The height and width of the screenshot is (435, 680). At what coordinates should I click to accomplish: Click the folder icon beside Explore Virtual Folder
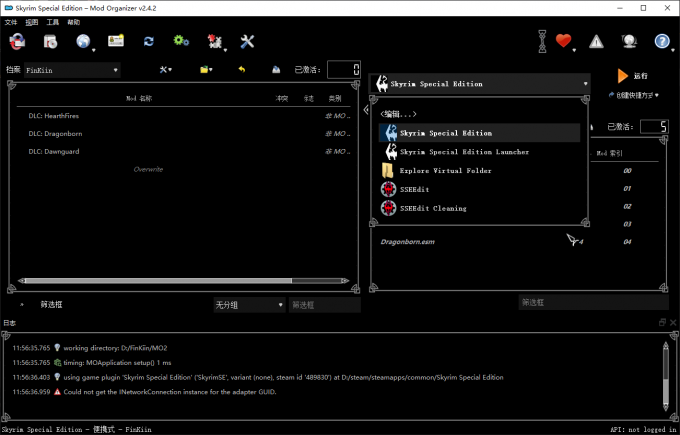[x=388, y=170]
